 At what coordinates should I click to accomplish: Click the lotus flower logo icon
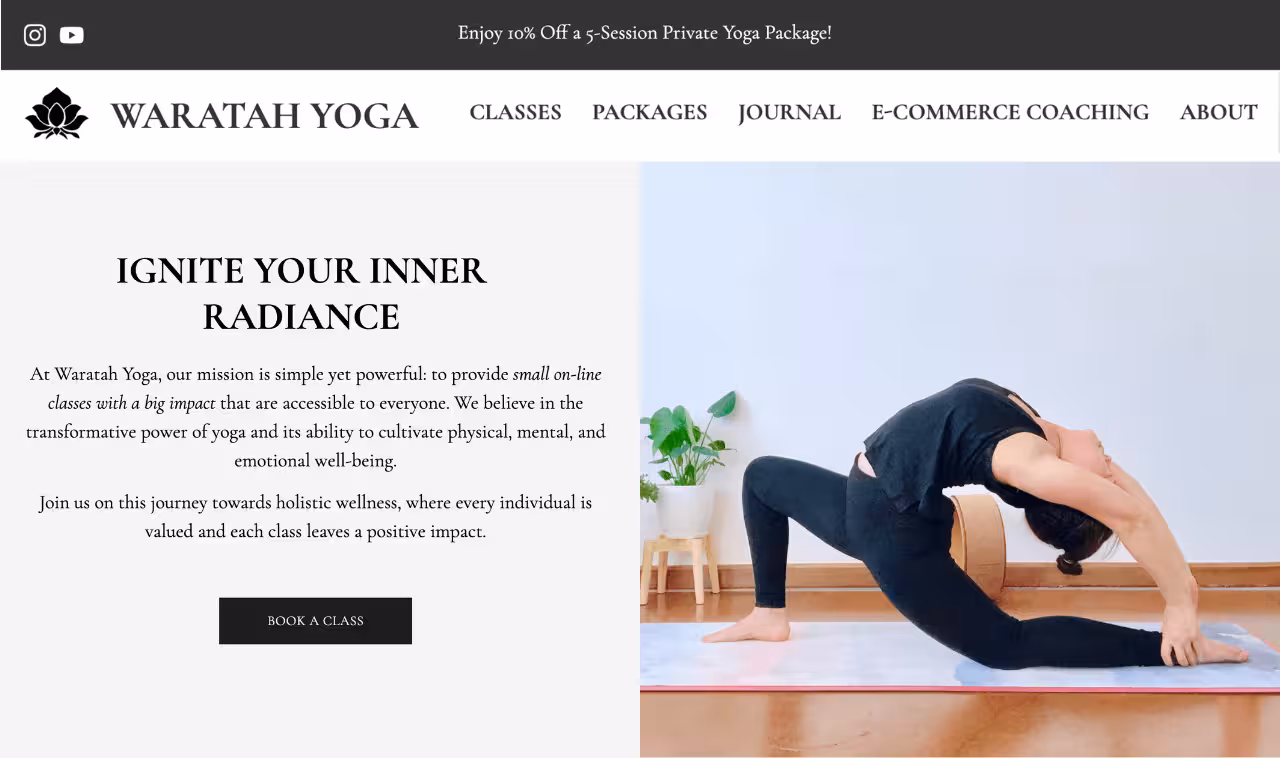[x=57, y=113]
